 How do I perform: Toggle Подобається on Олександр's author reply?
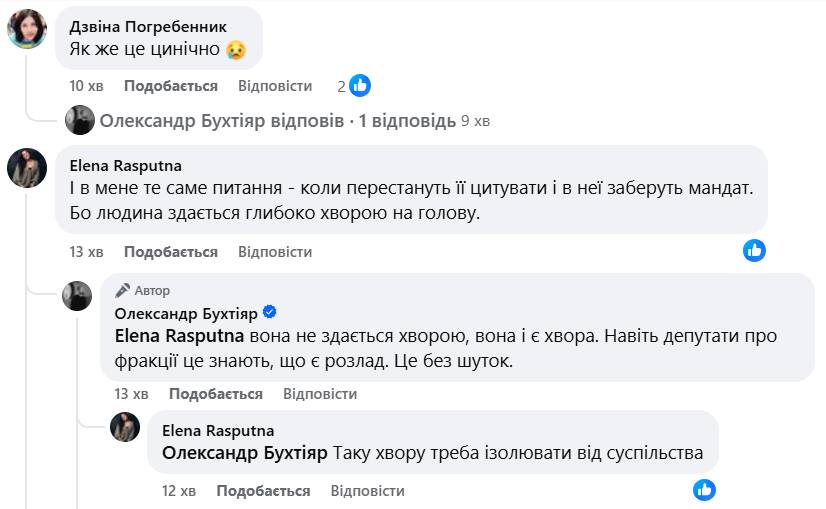[216, 394]
